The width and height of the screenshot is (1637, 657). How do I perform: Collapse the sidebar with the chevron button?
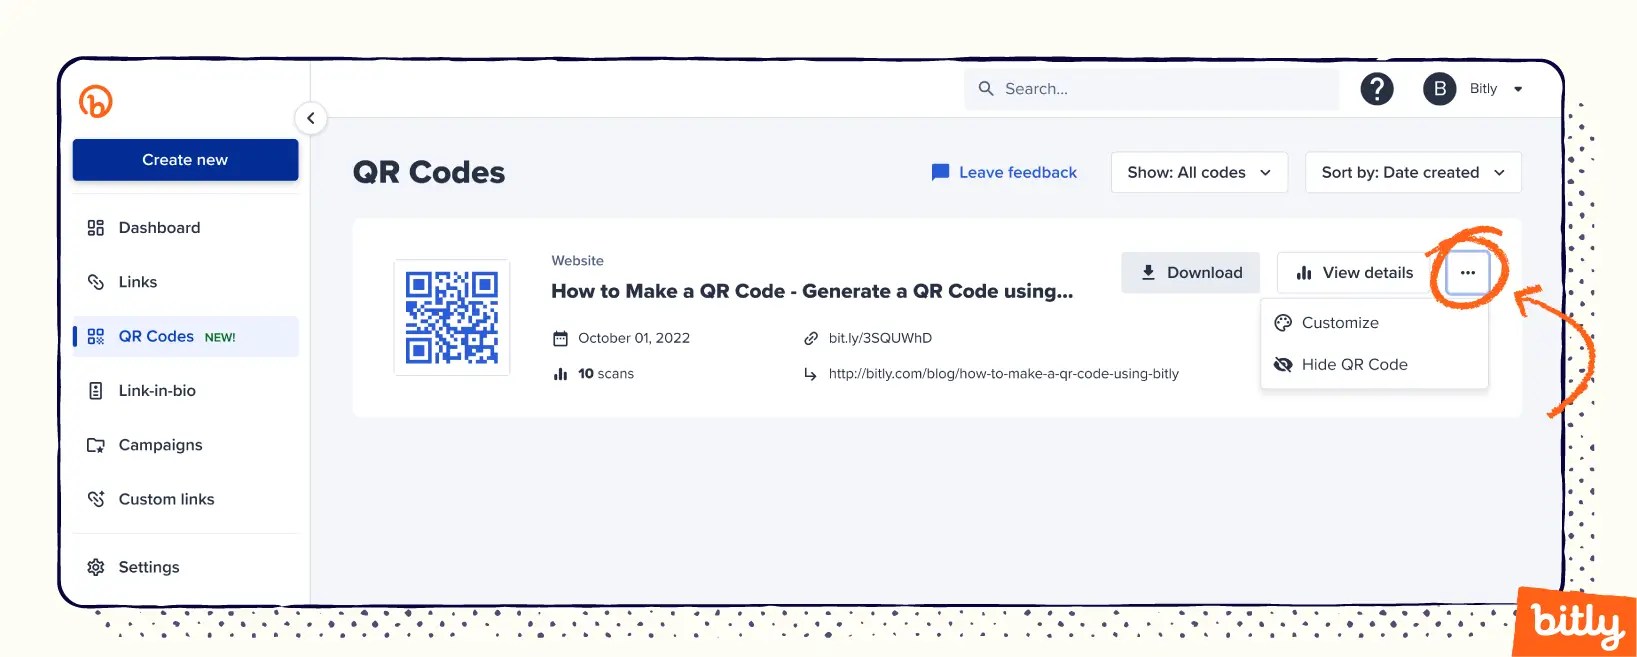point(311,118)
